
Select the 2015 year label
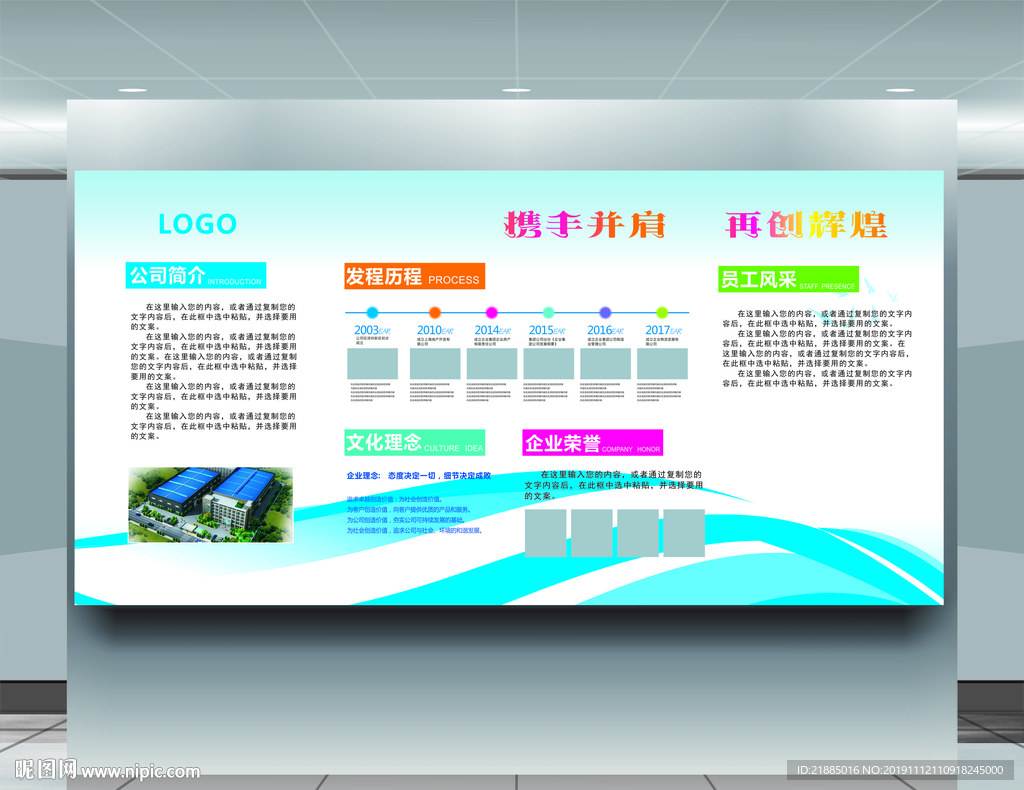pyautogui.click(x=547, y=330)
